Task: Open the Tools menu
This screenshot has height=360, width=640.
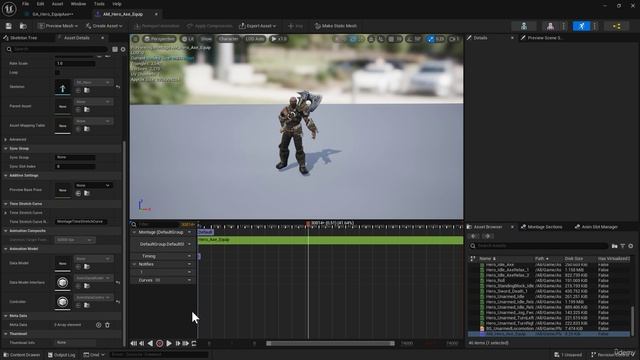Action: click(x=99, y=4)
